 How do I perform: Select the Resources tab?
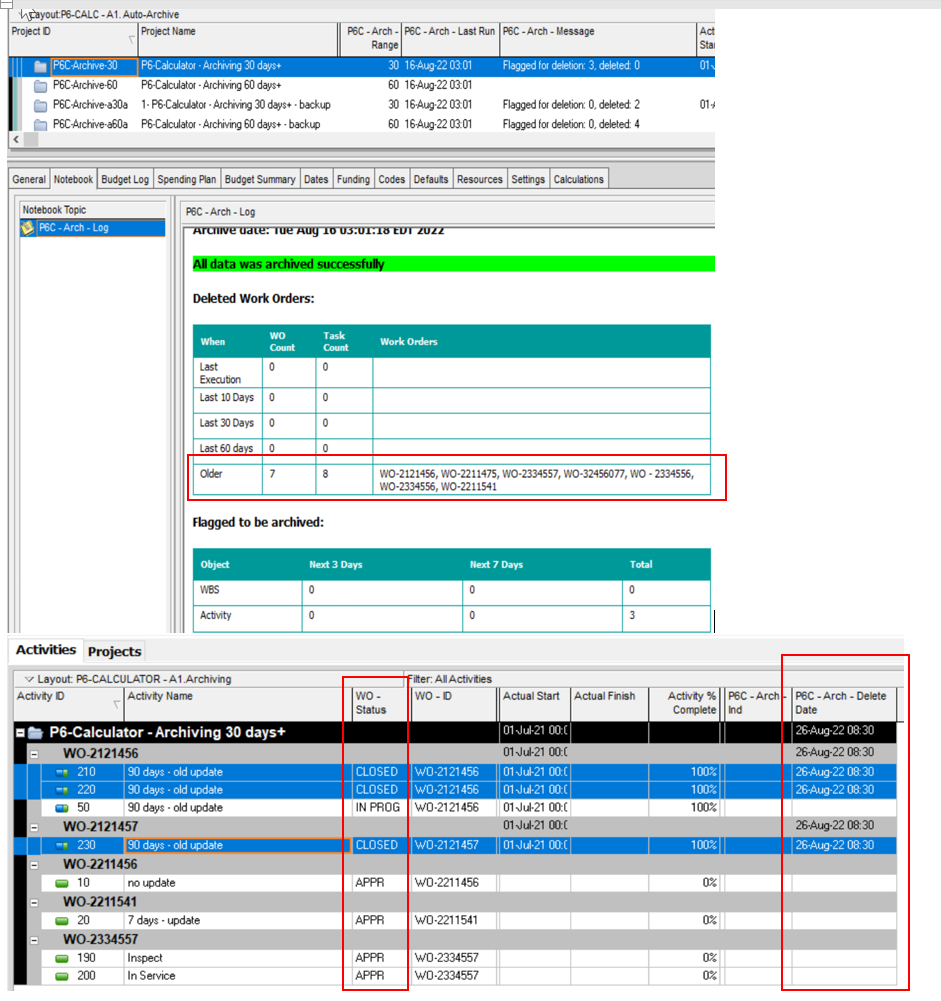coord(479,179)
